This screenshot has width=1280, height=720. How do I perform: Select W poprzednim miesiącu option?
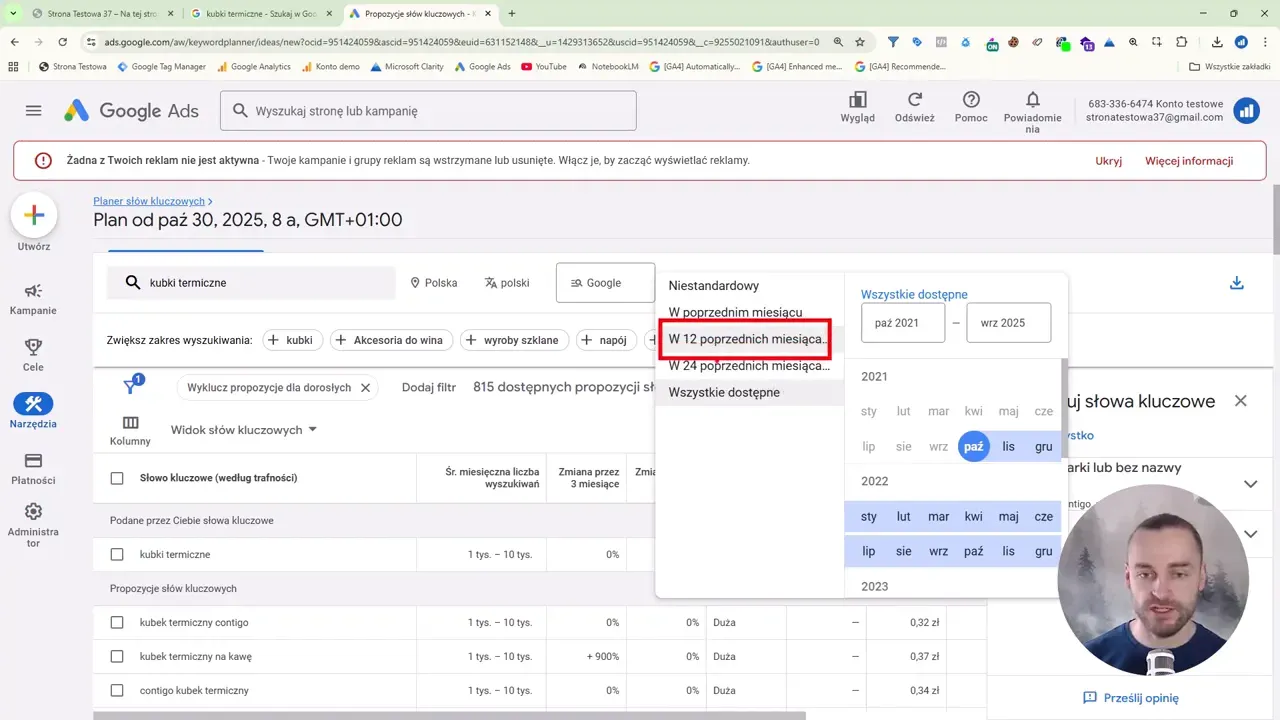tap(750, 312)
